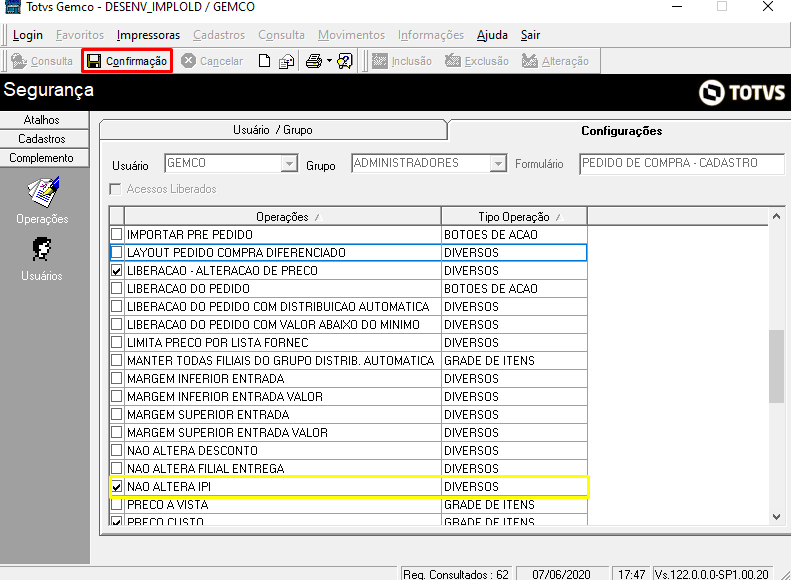Open the Login menu
791x580 pixels.
point(28,35)
